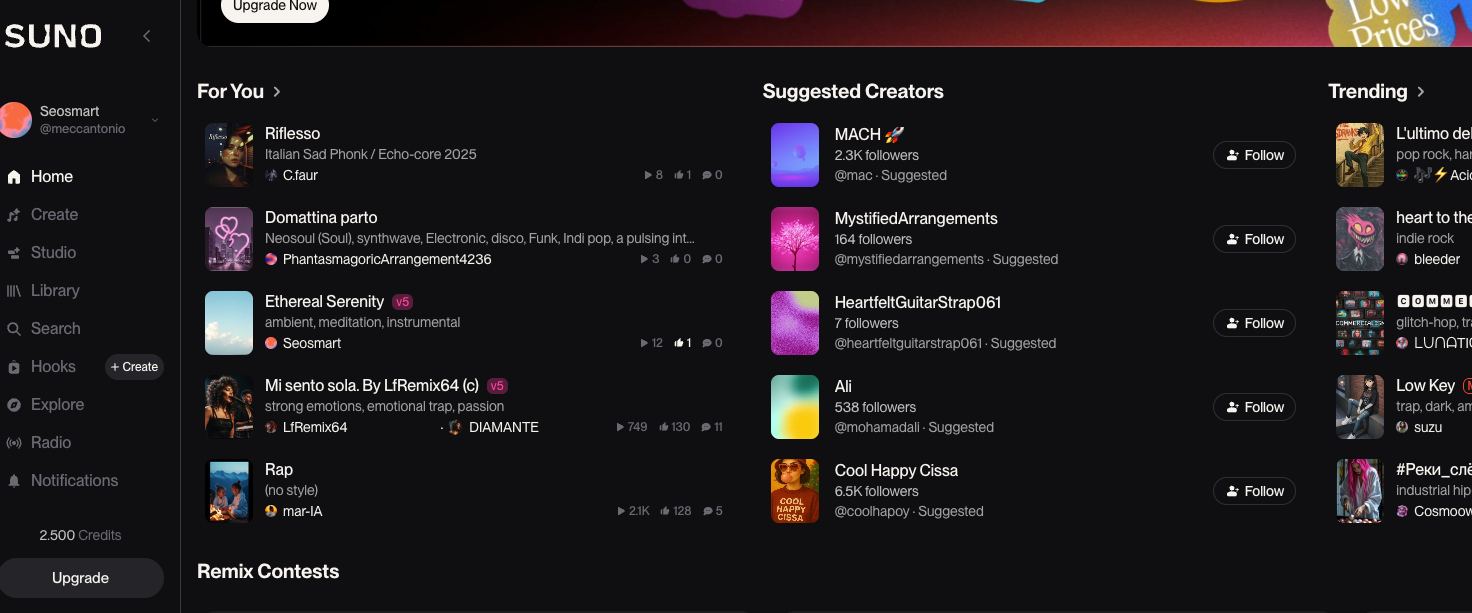Open the Domattina parto cover thumbnail

229,239
